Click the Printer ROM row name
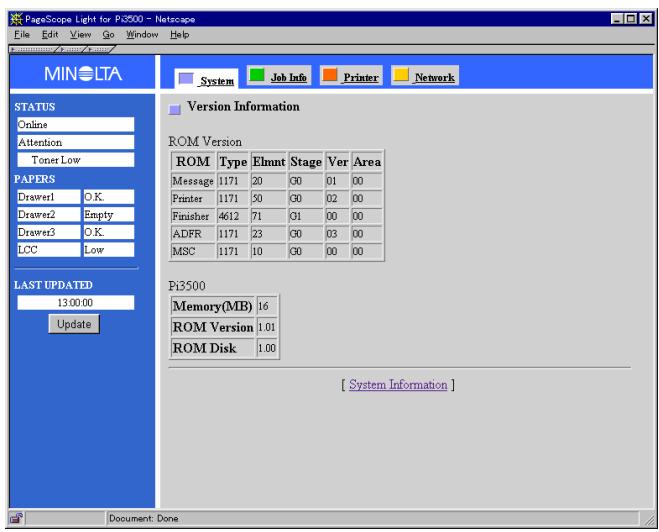 193,198
